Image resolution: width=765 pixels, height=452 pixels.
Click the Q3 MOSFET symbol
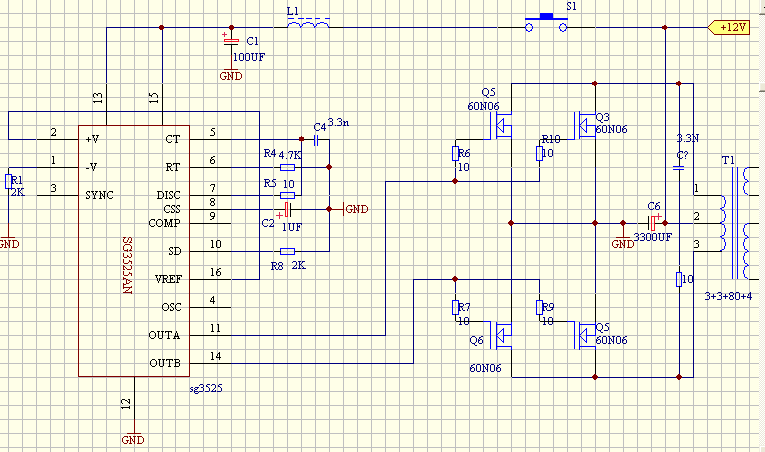pos(585,123)
